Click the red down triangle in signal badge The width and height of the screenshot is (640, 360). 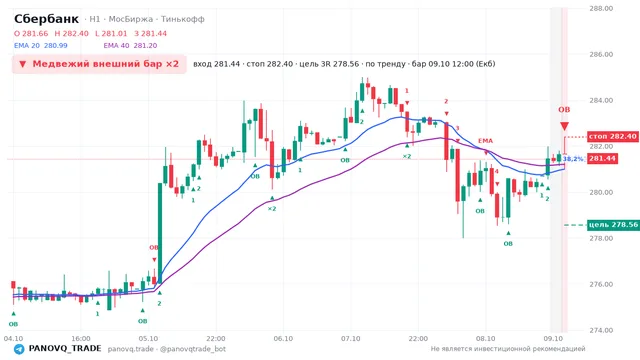(x=23, y=64)
